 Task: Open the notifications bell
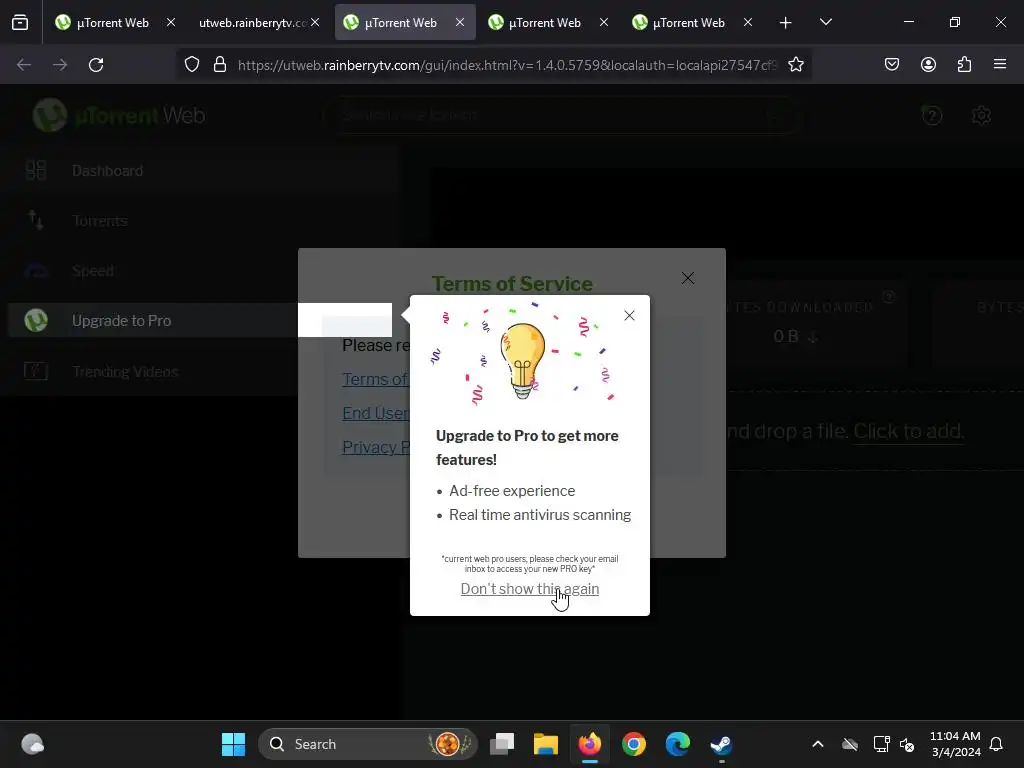996,744
